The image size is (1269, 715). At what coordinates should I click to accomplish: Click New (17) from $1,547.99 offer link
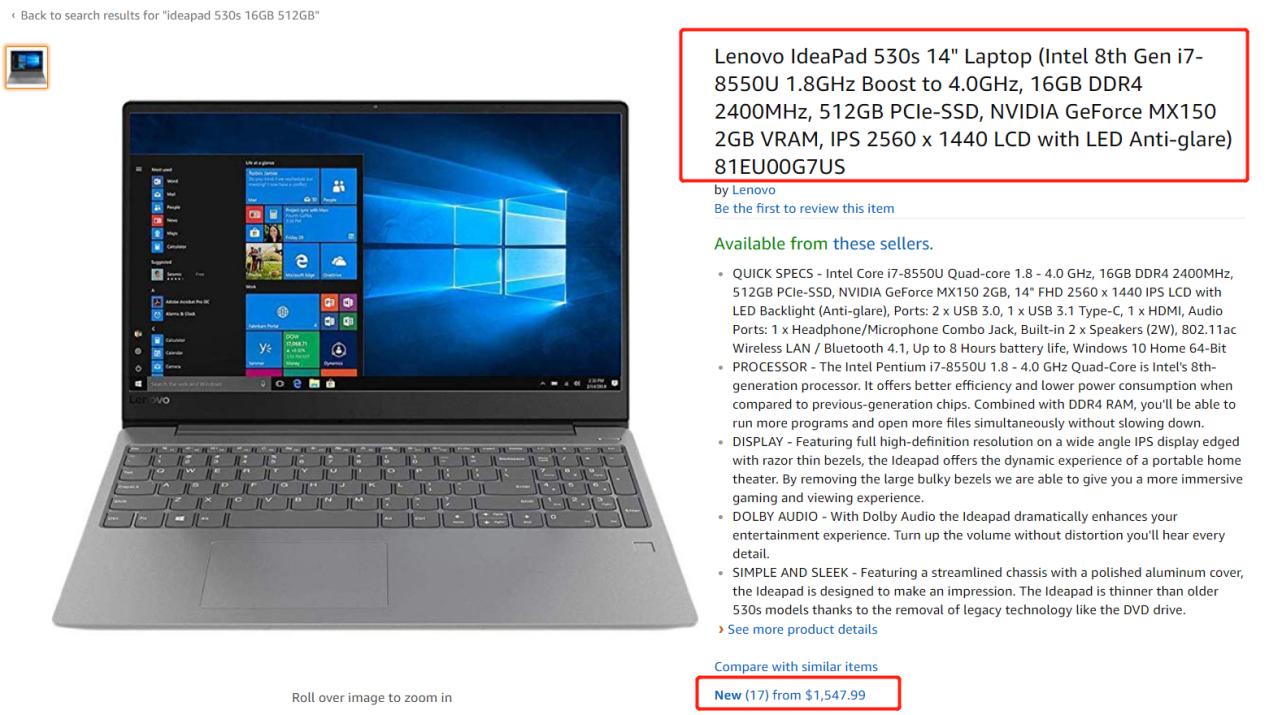790,695
